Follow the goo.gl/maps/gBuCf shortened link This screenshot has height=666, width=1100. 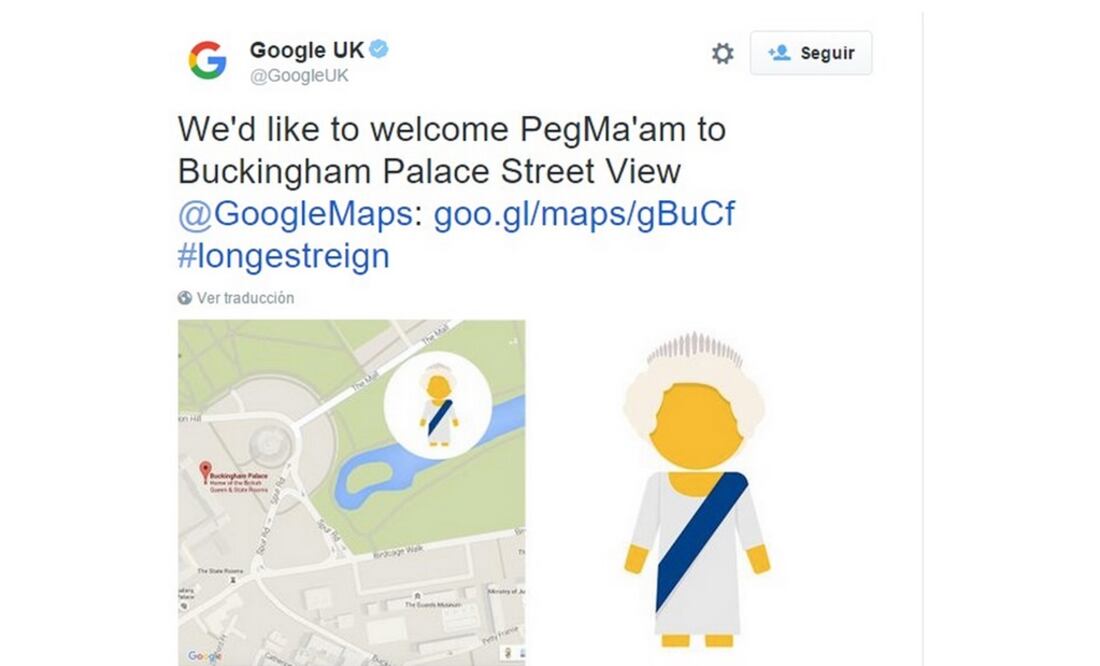tap(585, 213)
